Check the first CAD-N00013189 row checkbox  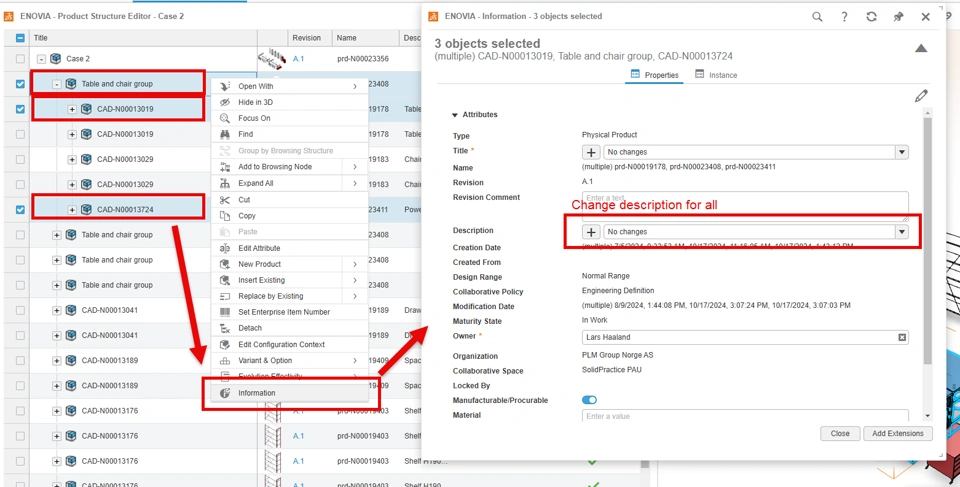click(20, 360)
